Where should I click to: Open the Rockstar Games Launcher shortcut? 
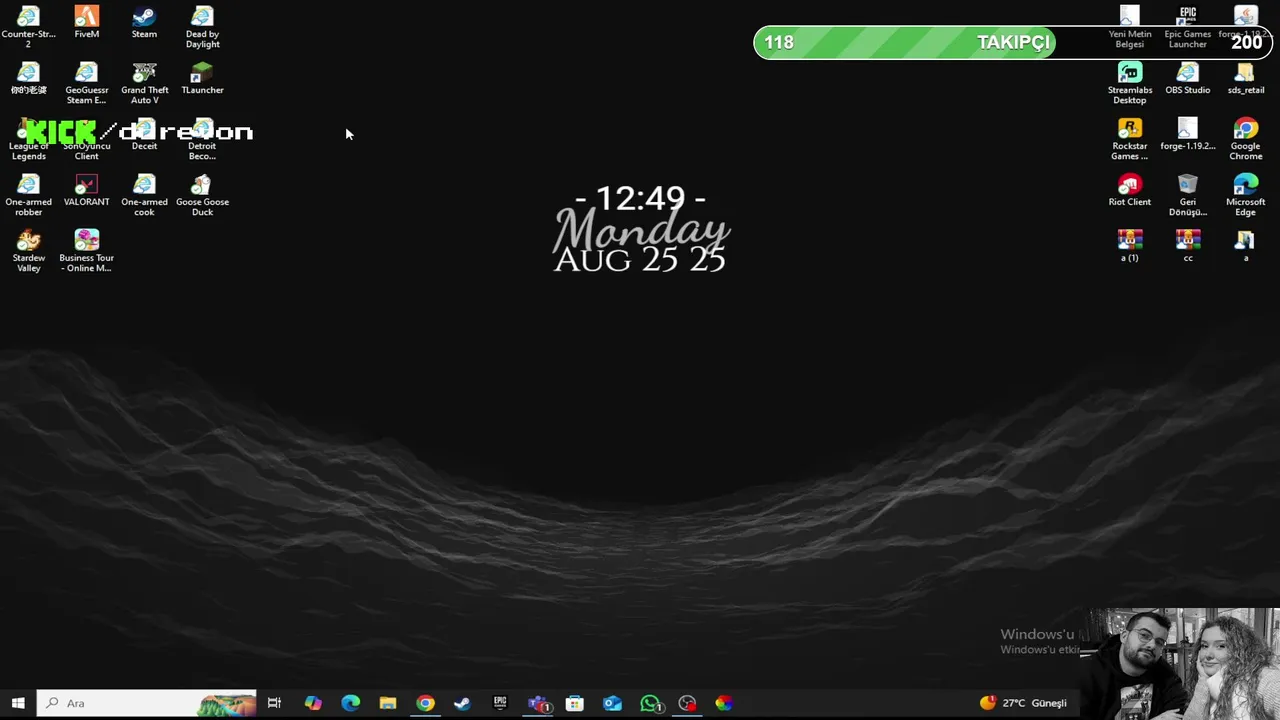[x=1130, y=139]
